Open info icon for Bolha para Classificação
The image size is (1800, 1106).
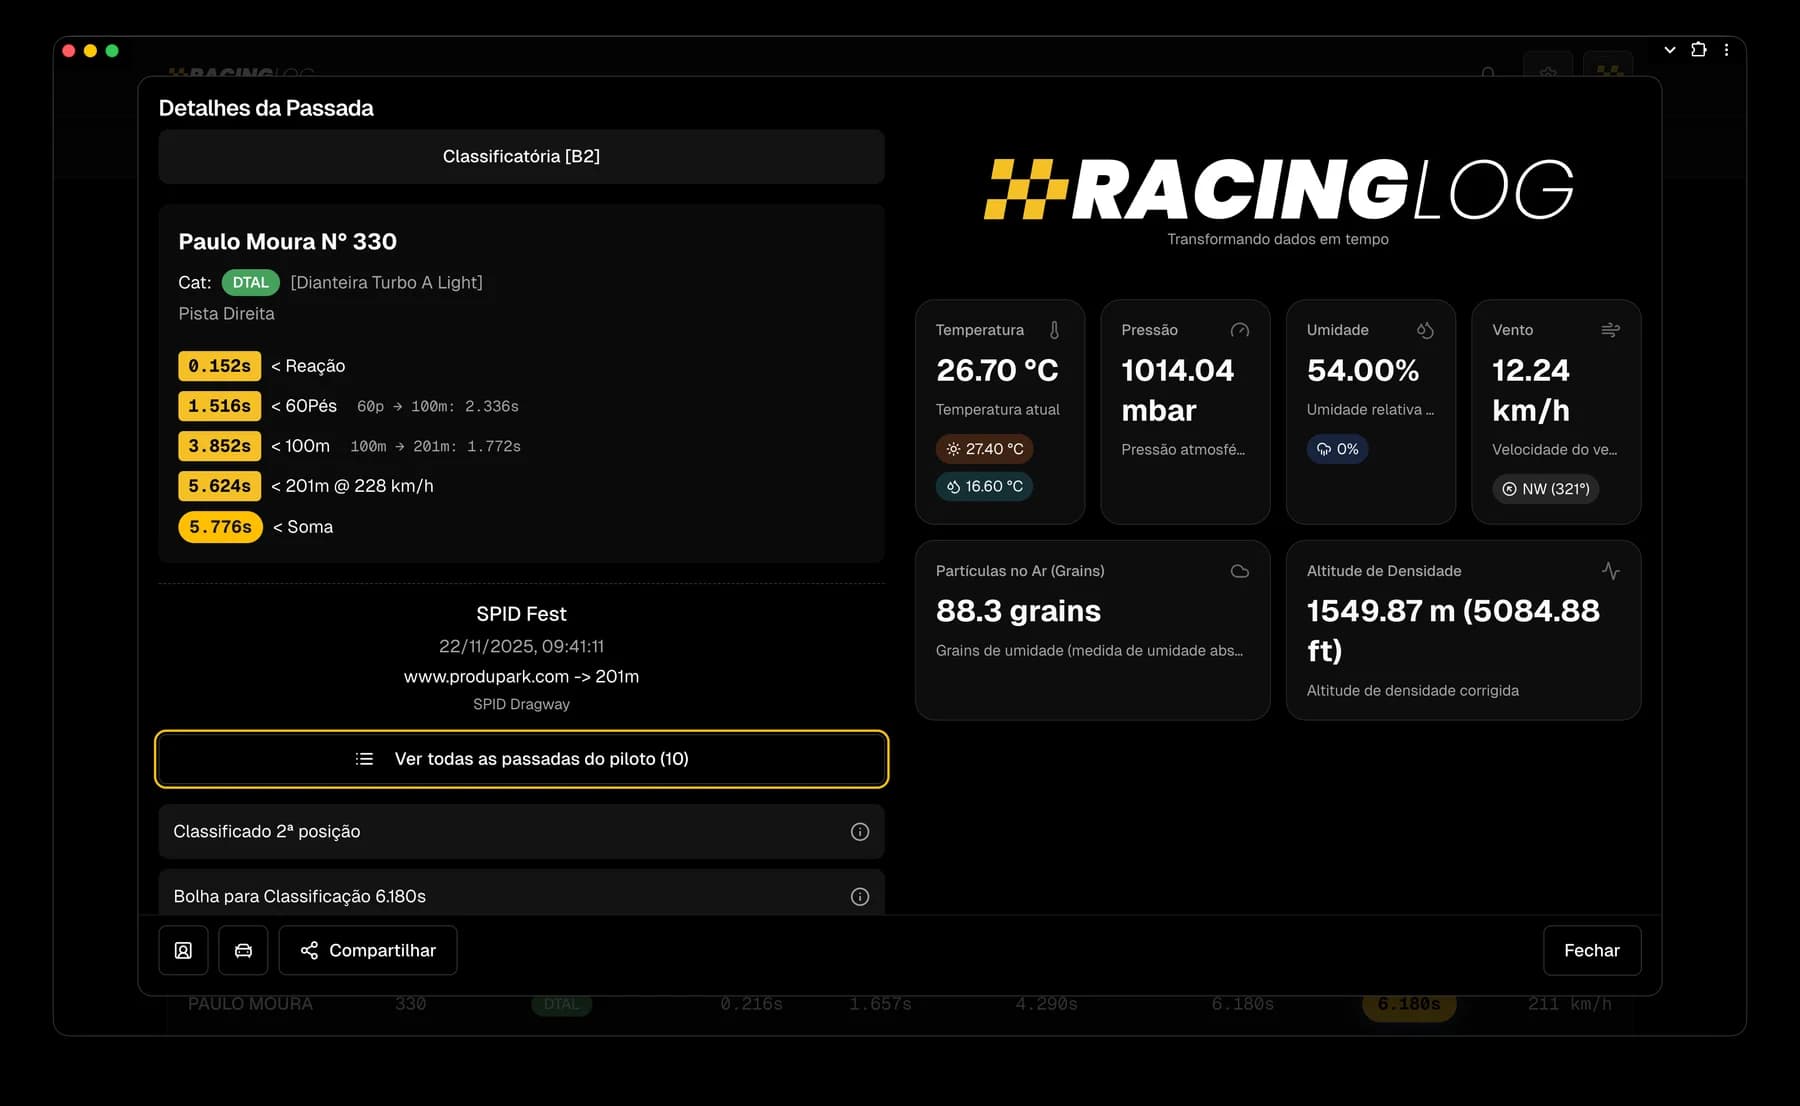pos(860,897)
